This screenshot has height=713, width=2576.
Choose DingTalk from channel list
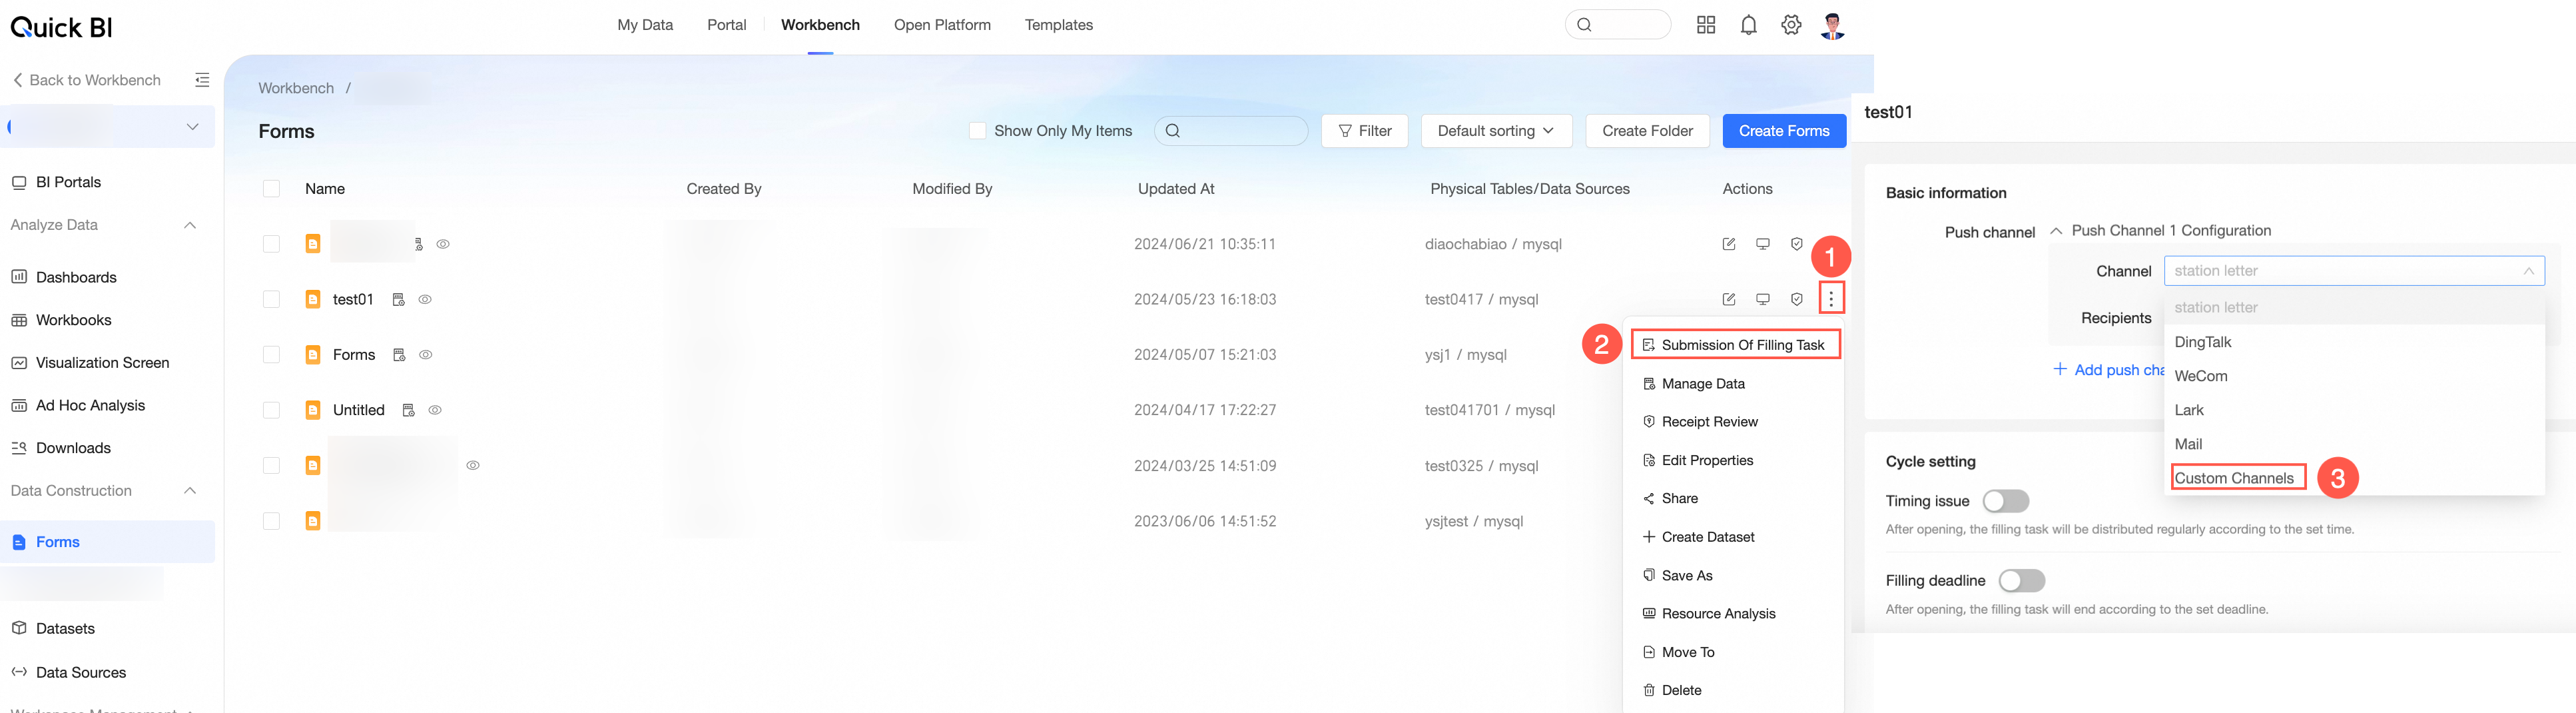click(x=2354, y=342)
